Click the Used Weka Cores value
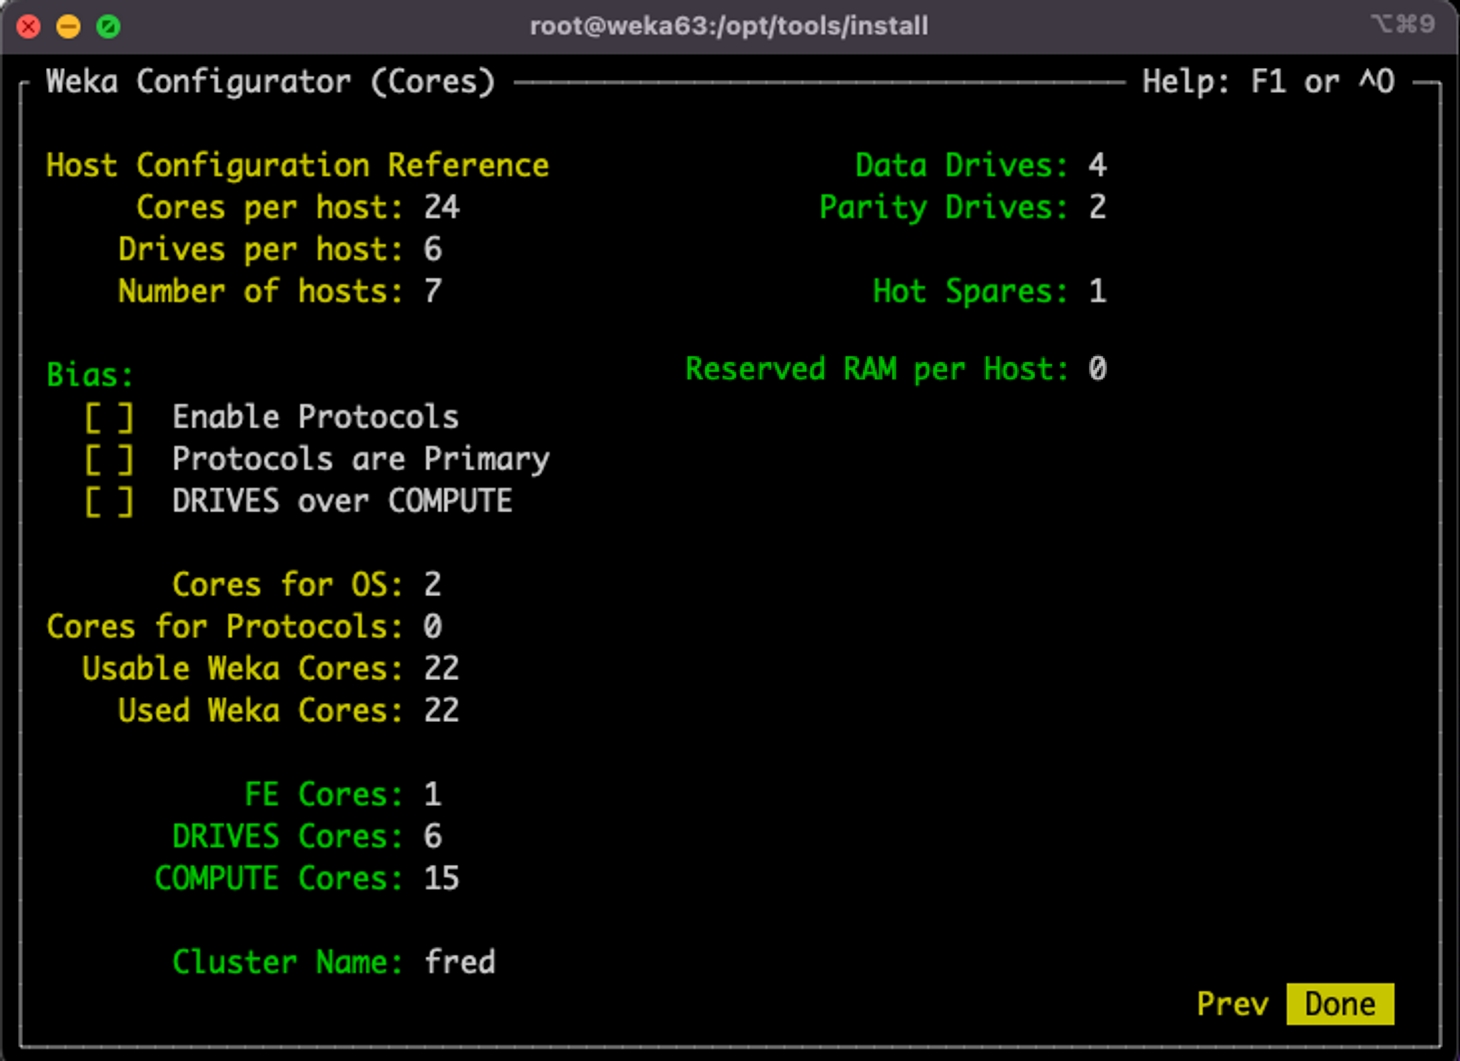The width and height of the screenshot is (1460, 1061). [441, 710]
